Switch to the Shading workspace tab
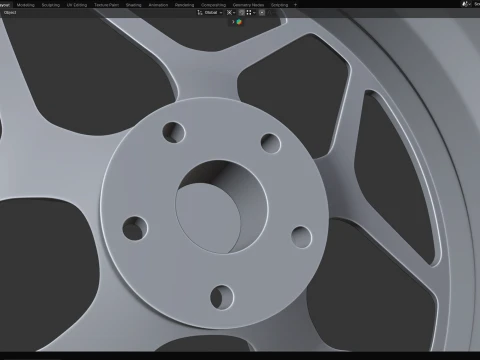480x360 pixels. pos(134,5)
